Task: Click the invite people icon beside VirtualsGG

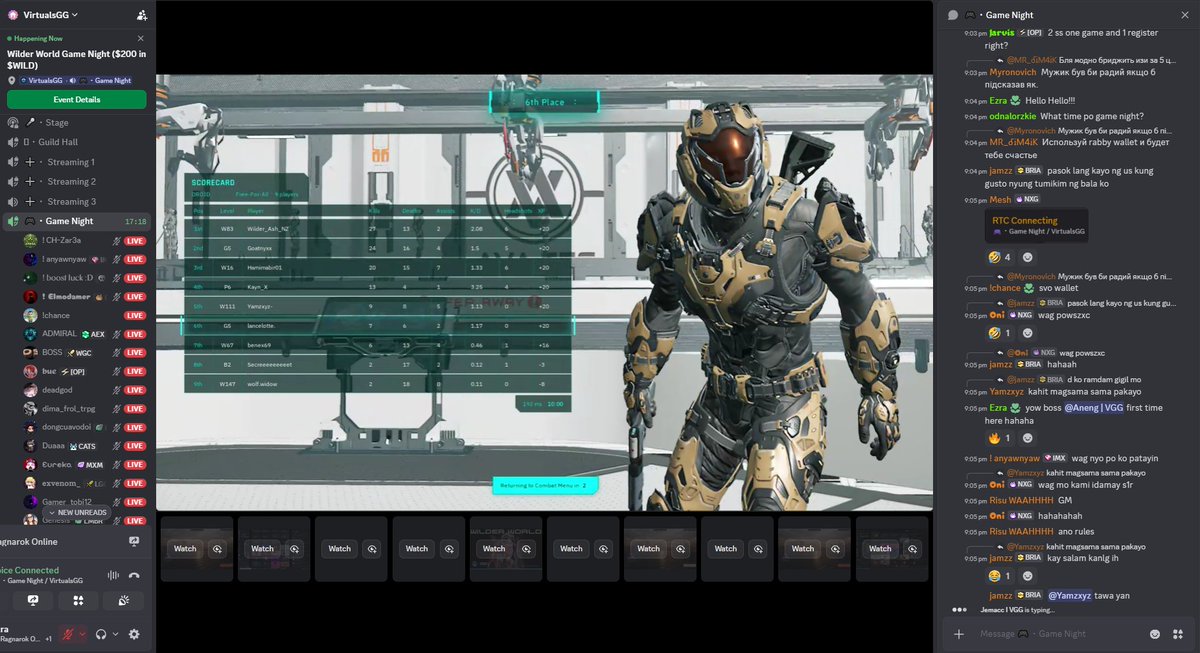Action: (x=141, y=15)
